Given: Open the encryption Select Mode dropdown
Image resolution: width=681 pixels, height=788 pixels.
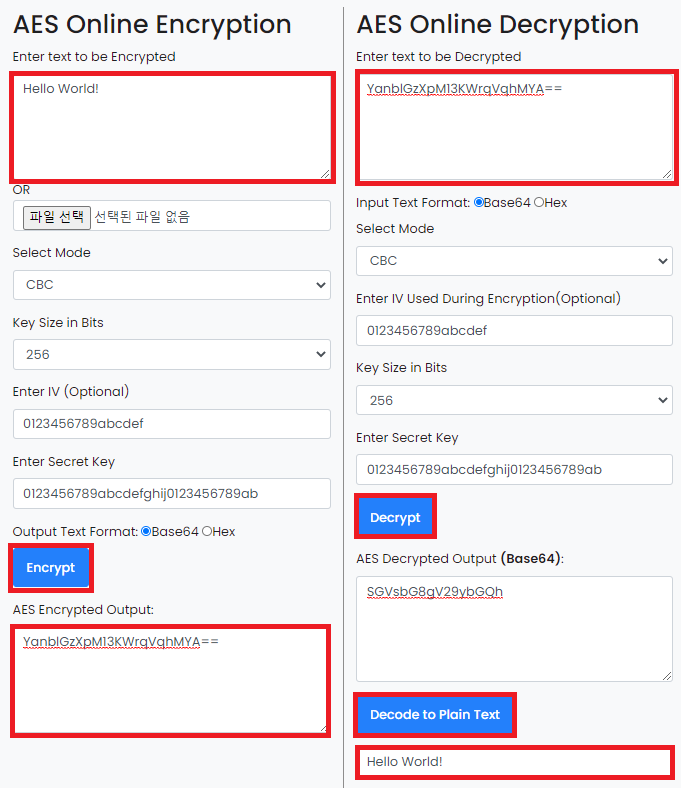Looking at the screenshot, I should pos(171,285).
